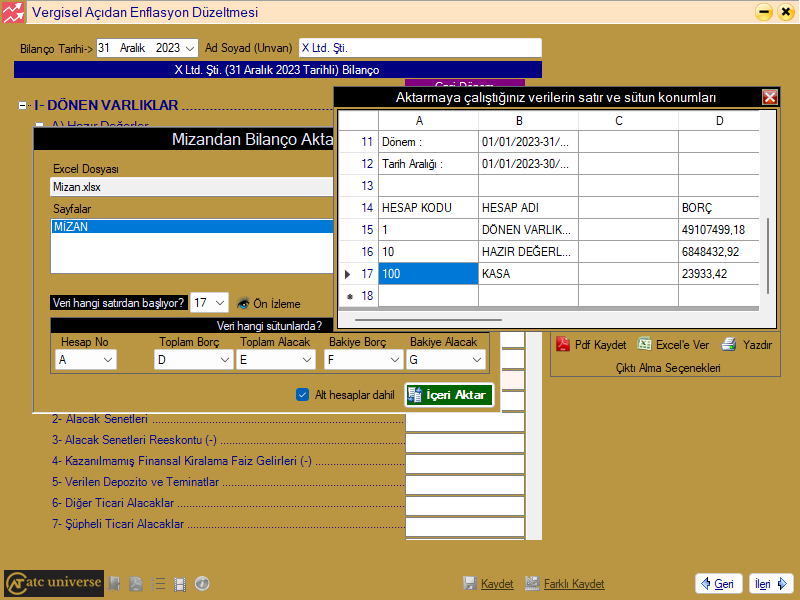Click the horizontal scrollbar of preview grid

(428, 320)
